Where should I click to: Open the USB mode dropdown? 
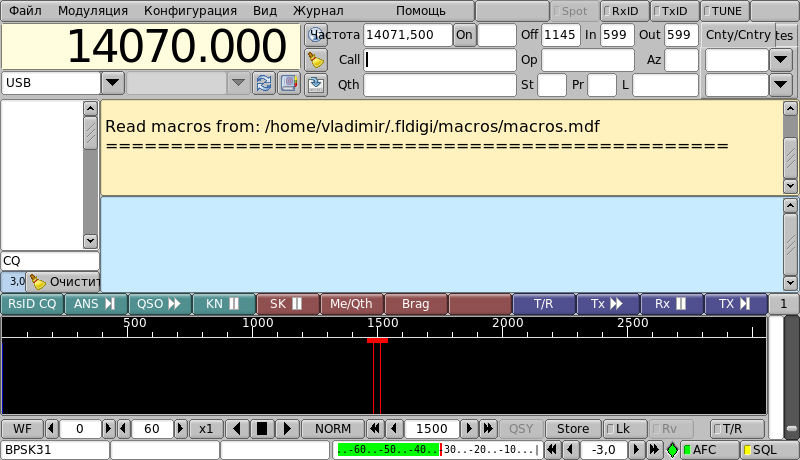click(113, 83)
